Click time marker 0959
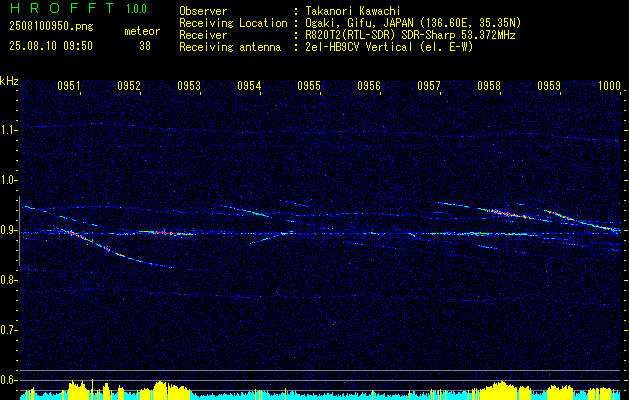This screenshot has width=629, height=400. [x=549, y=85]
